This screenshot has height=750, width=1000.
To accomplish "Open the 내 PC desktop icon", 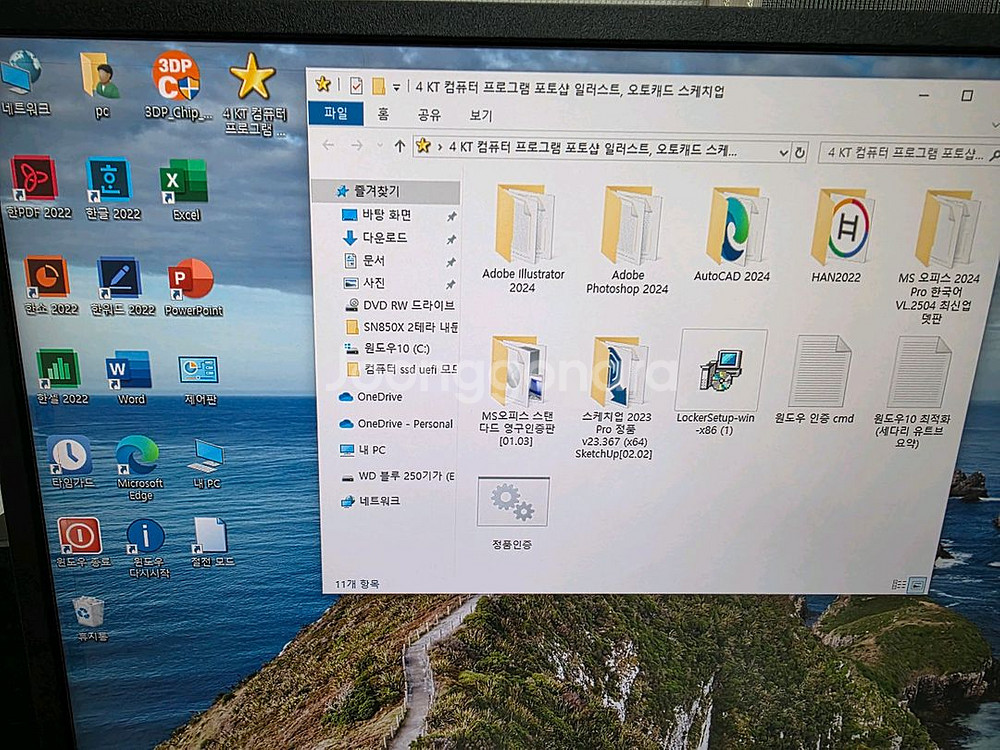I will [x=207, y=464].
